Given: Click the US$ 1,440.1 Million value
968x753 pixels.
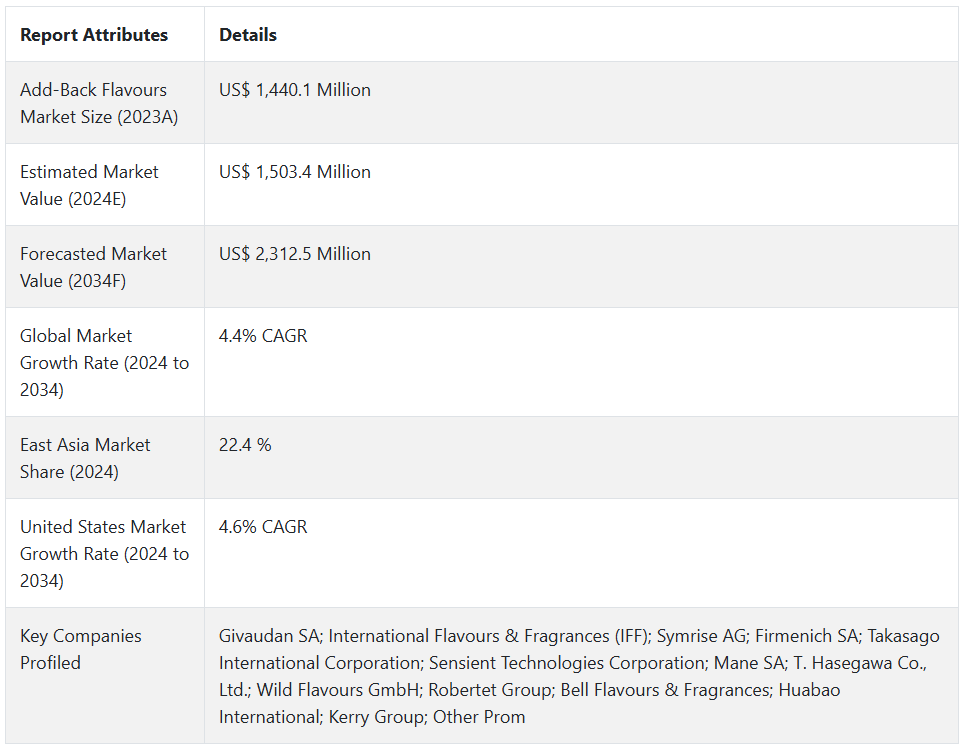Looking at the screenshot, I should (x=295, y=90).
